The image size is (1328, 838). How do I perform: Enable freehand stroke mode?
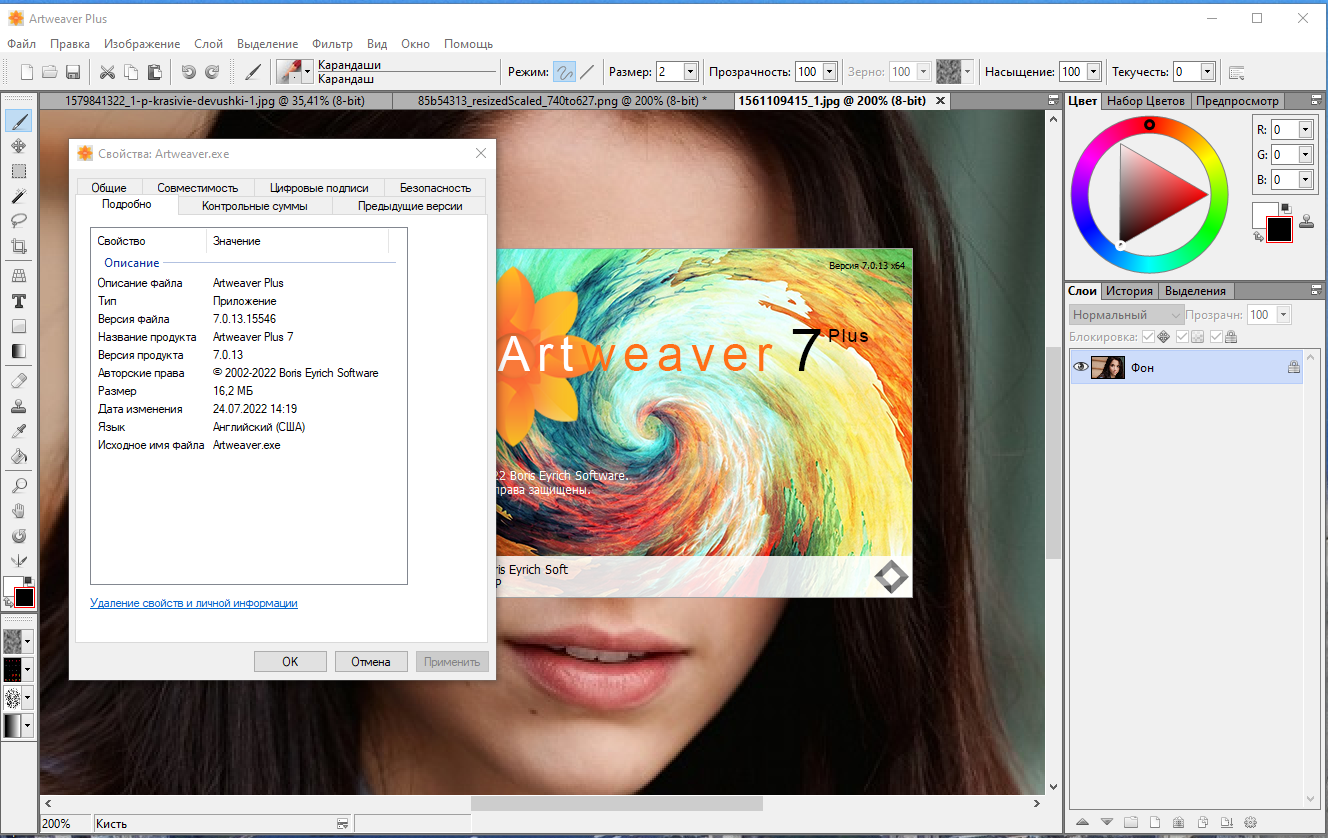tap(565, 72)
